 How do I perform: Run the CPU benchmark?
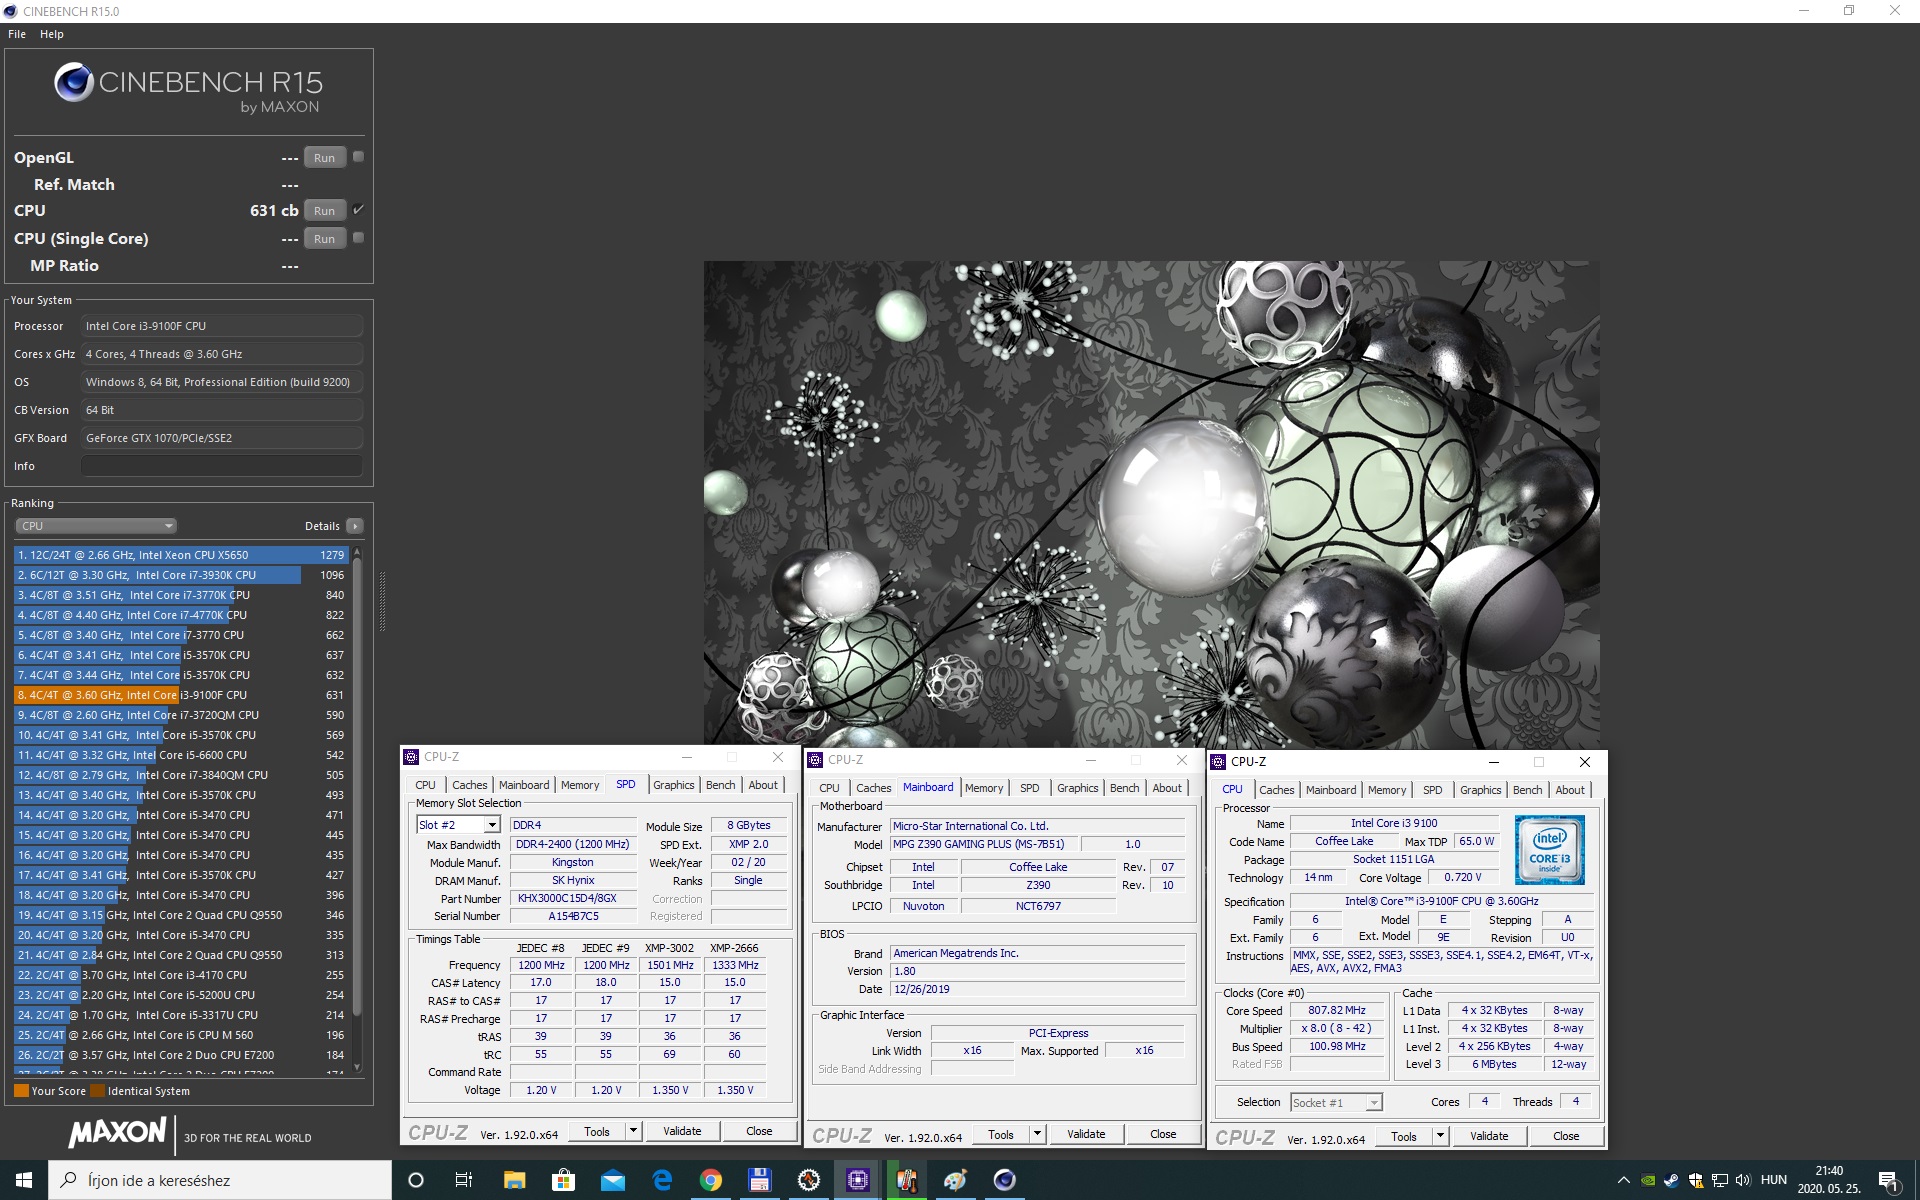pos(324,211)
